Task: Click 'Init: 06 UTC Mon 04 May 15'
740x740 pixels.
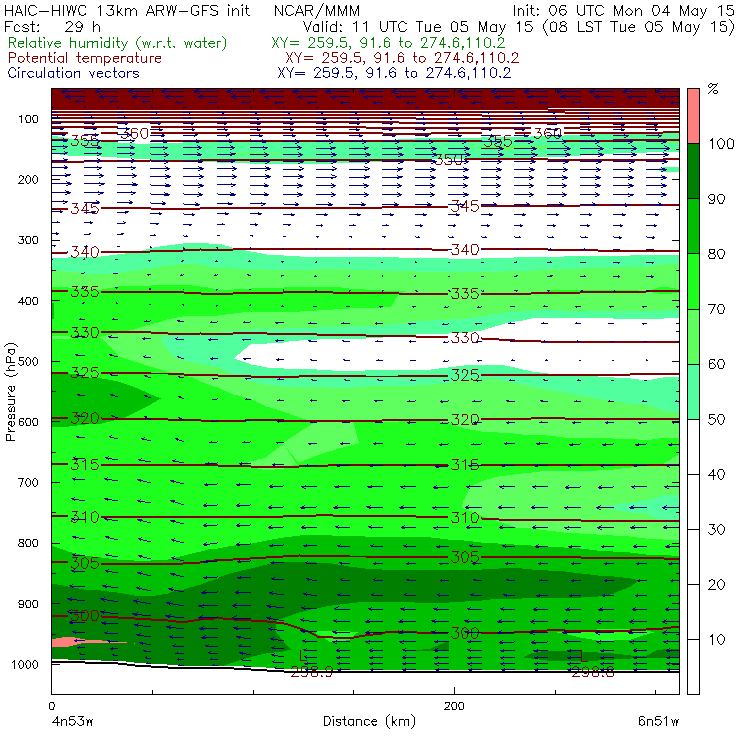Action: pyautogui.click(x=623, y=10)
